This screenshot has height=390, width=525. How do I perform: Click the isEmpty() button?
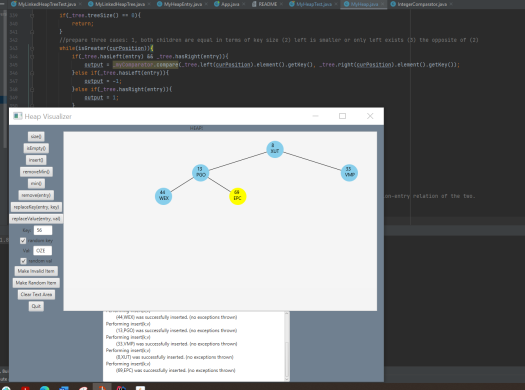pyautogui.click(x=36, y=148)
